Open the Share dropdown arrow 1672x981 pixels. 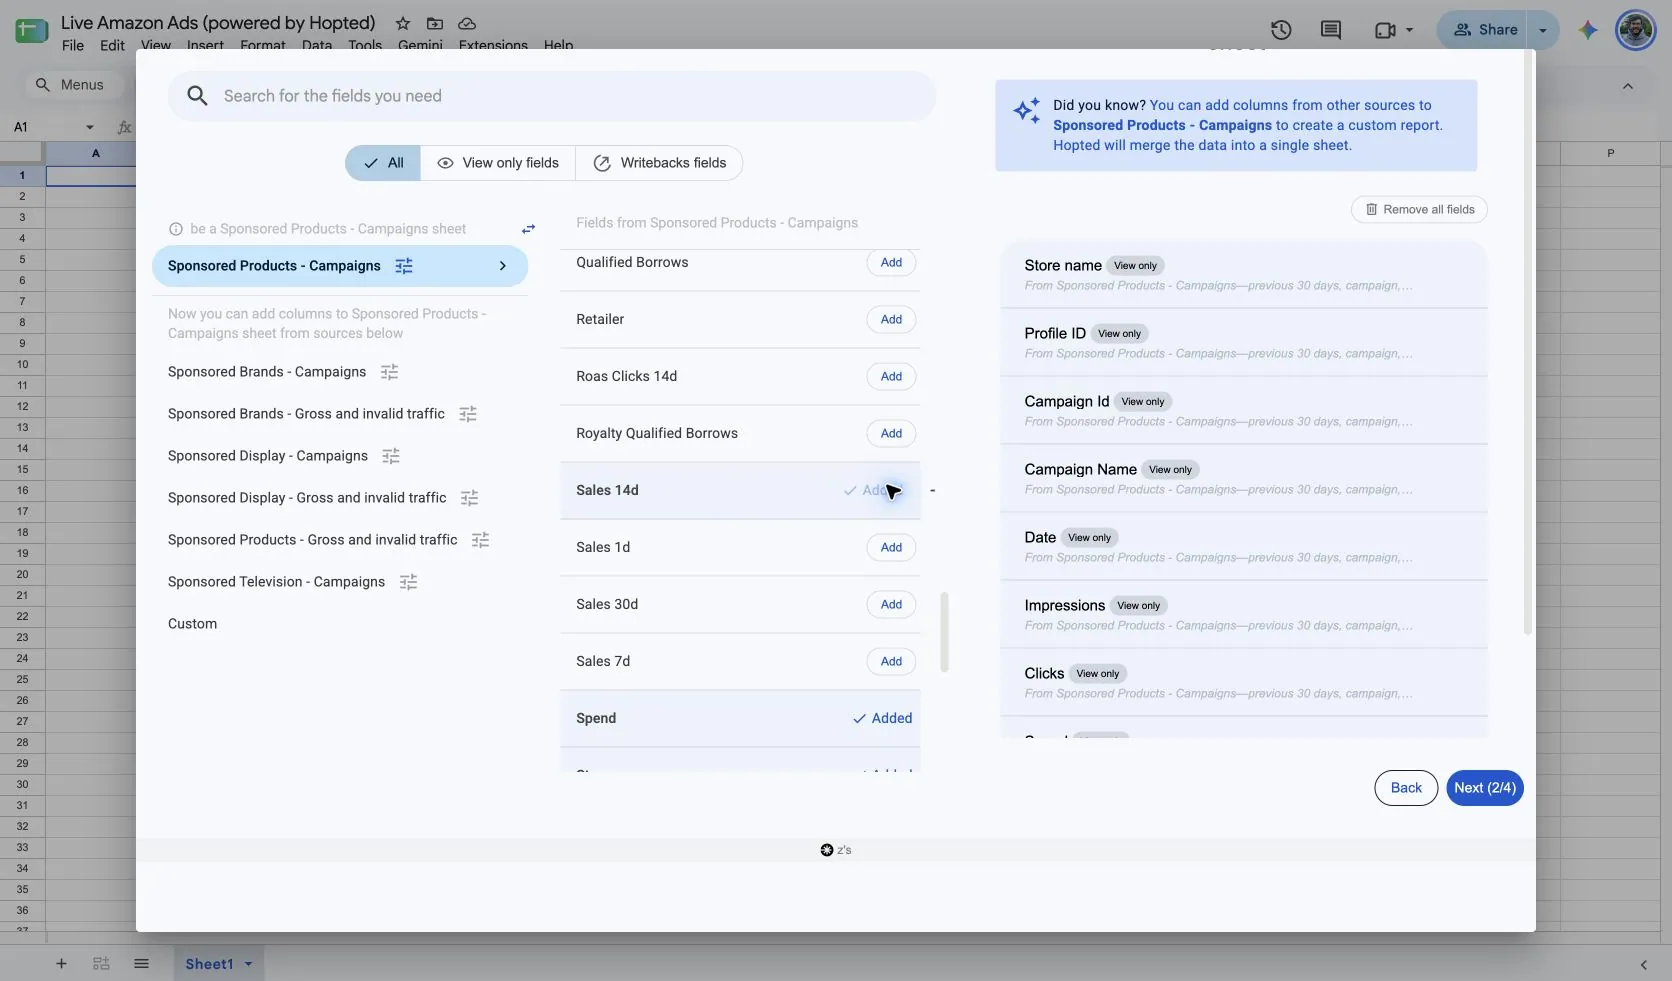click(1543, 30)
